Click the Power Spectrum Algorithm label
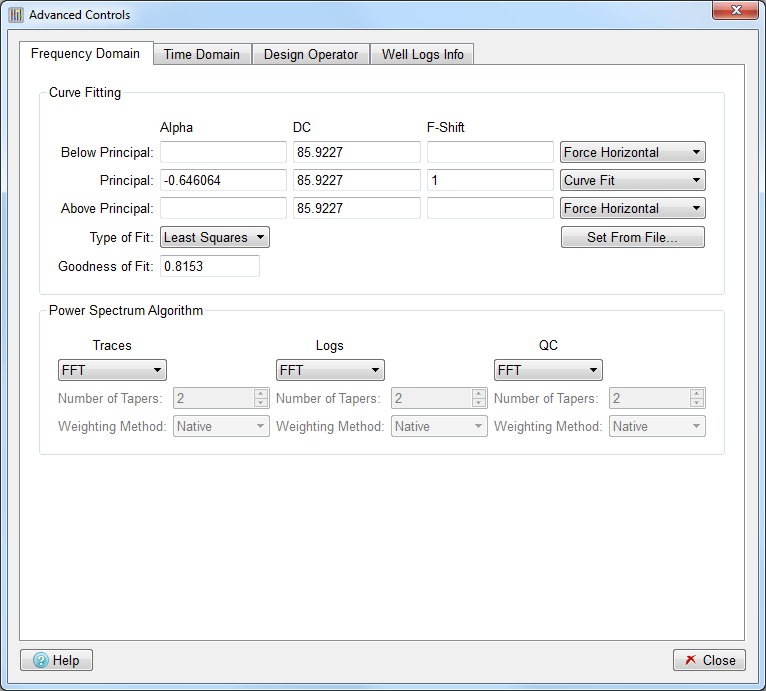The height and width of the screenshot is (691, 766). point(126,311)
